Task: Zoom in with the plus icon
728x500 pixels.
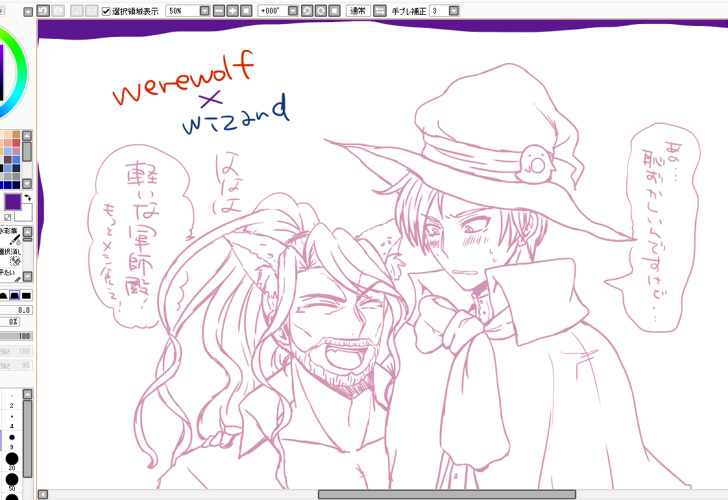Action: pos(233,11)
